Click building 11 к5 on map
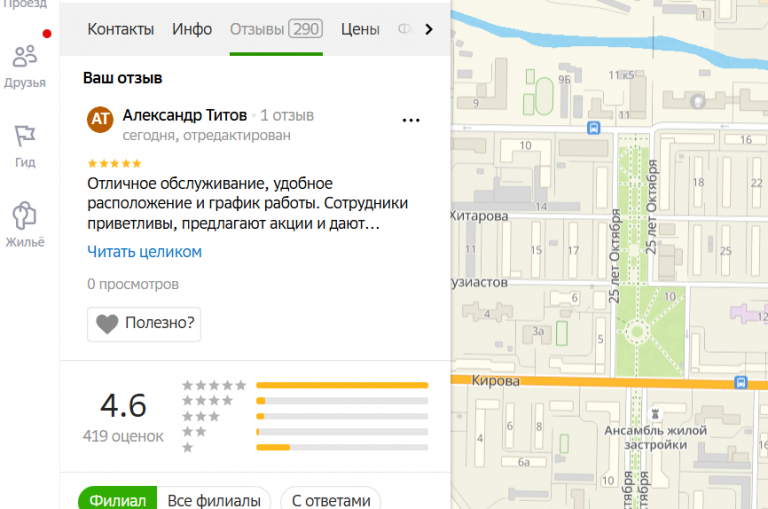Viewport: 768px width, 509px height. (621, 75)
